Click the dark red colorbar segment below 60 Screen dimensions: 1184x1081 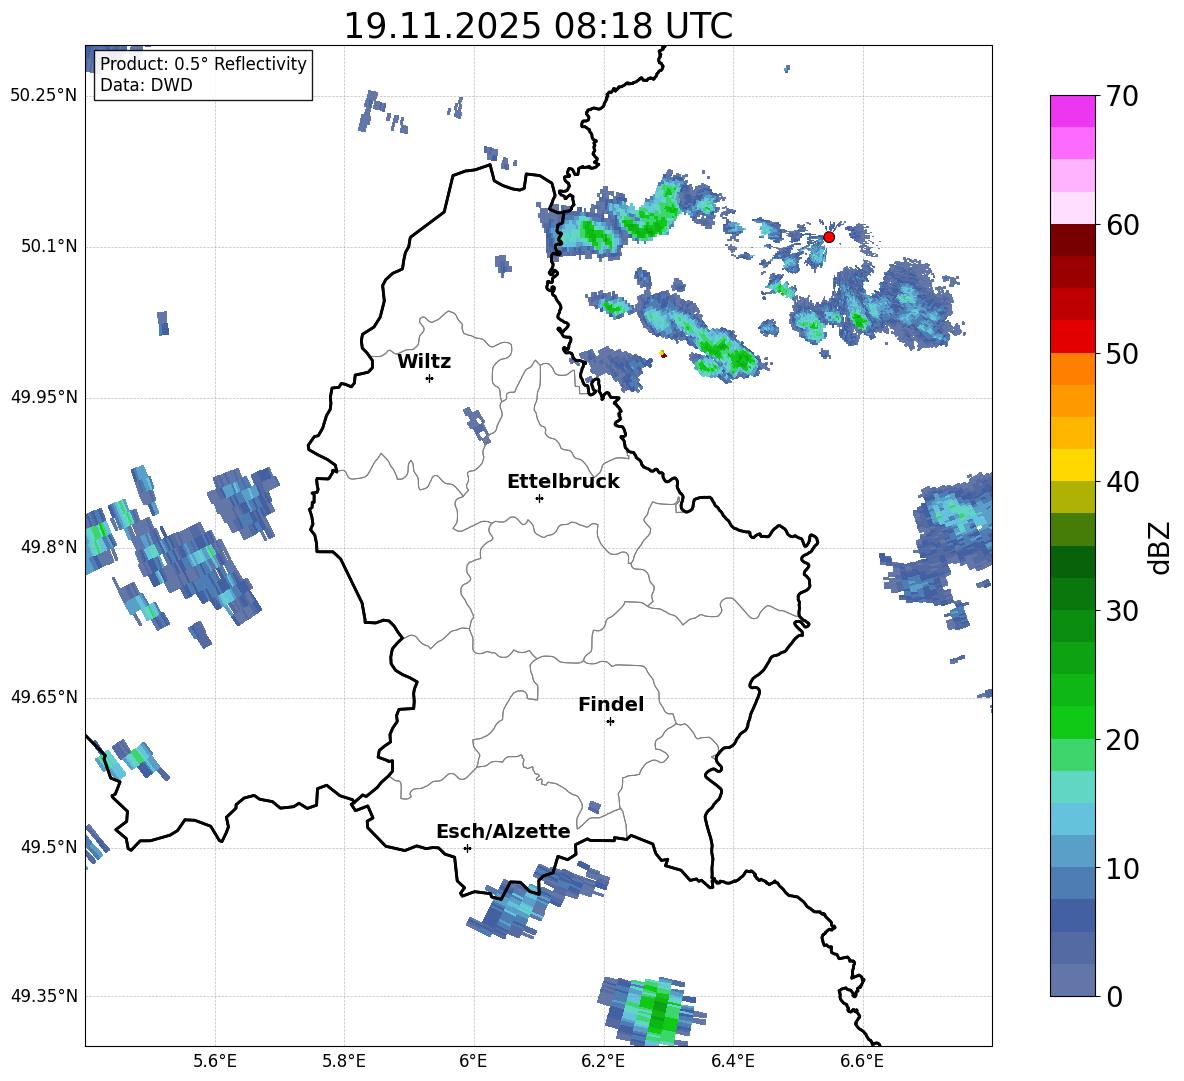(x=1072, y=239)
